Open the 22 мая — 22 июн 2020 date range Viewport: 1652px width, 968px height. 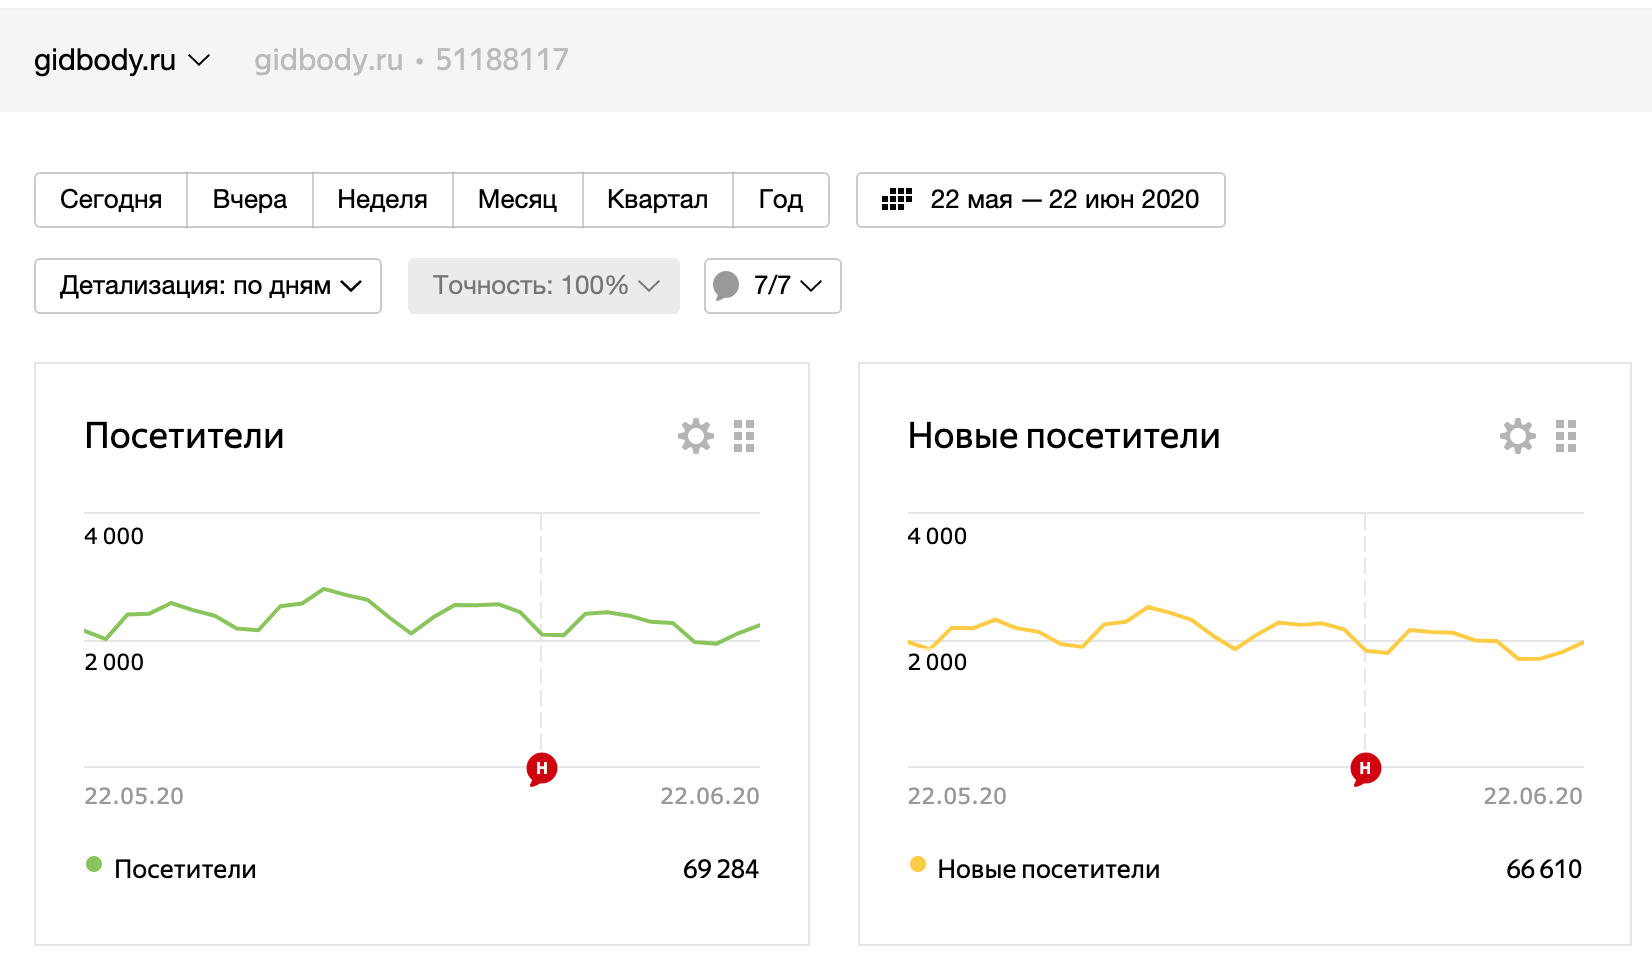pyautogui.click(x=1064, y=200)
